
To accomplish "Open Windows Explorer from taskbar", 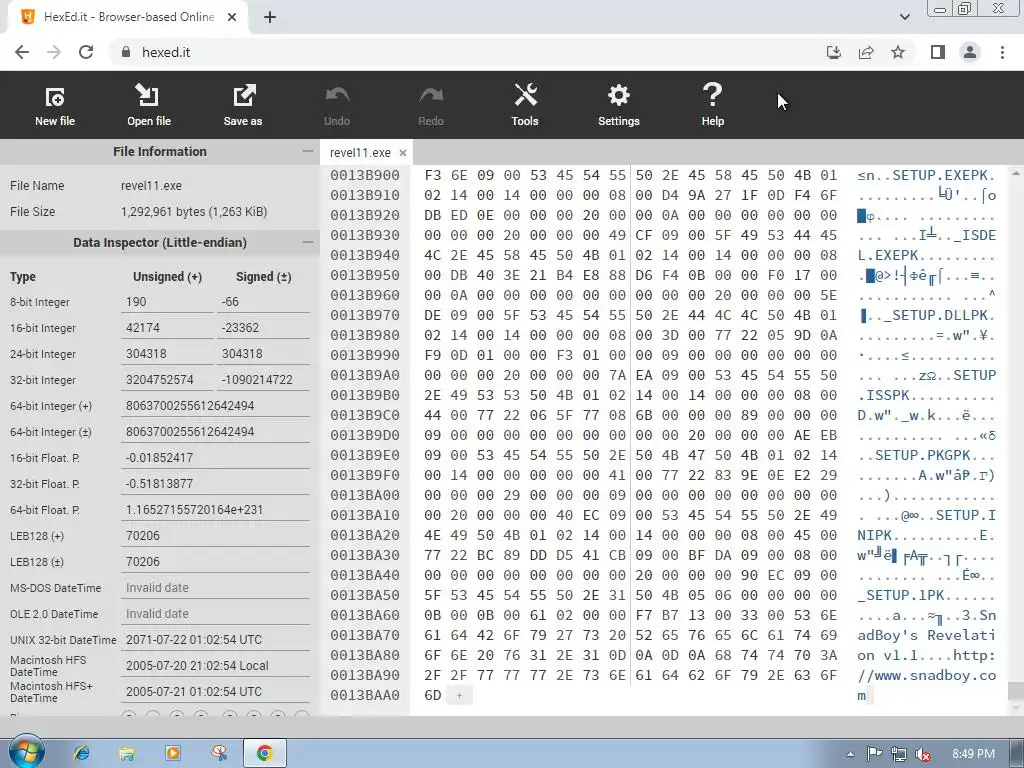I will pos(127,753).
